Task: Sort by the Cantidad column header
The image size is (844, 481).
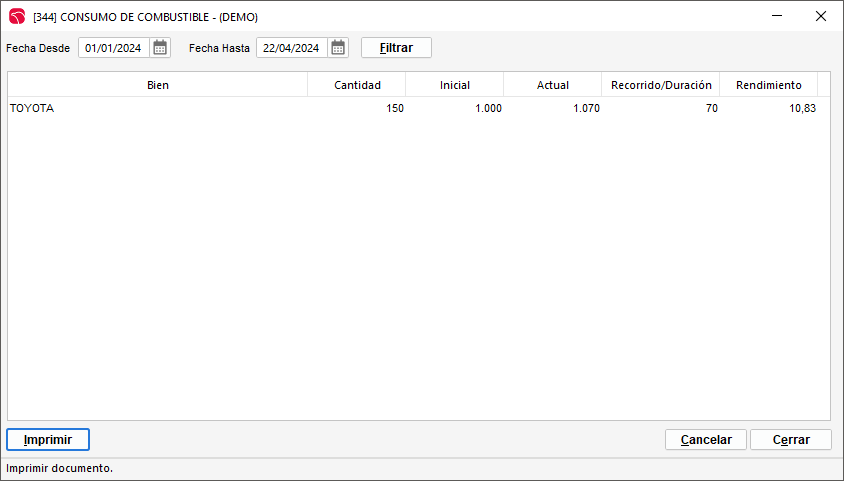Action: [357, 85]
